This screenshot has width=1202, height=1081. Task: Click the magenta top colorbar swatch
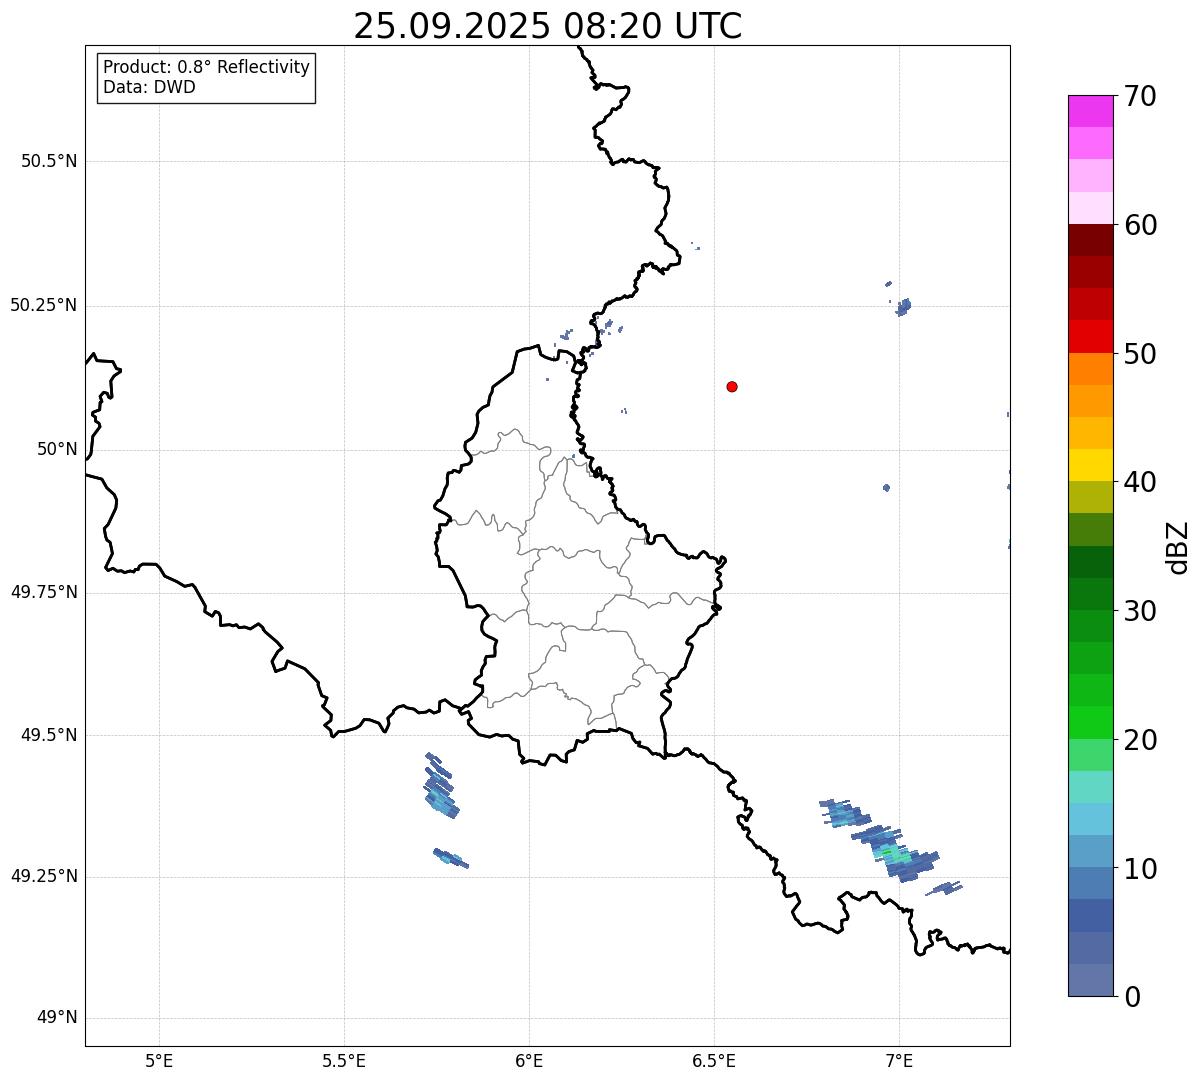click(1090, 111)
